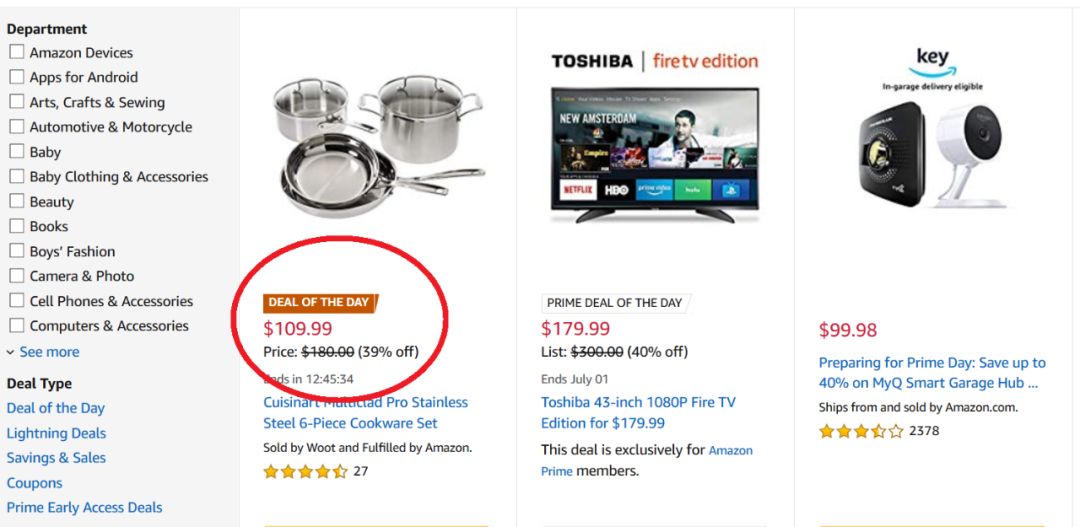
Task: Click the cookware set star rating
Action: pos(305,471)
